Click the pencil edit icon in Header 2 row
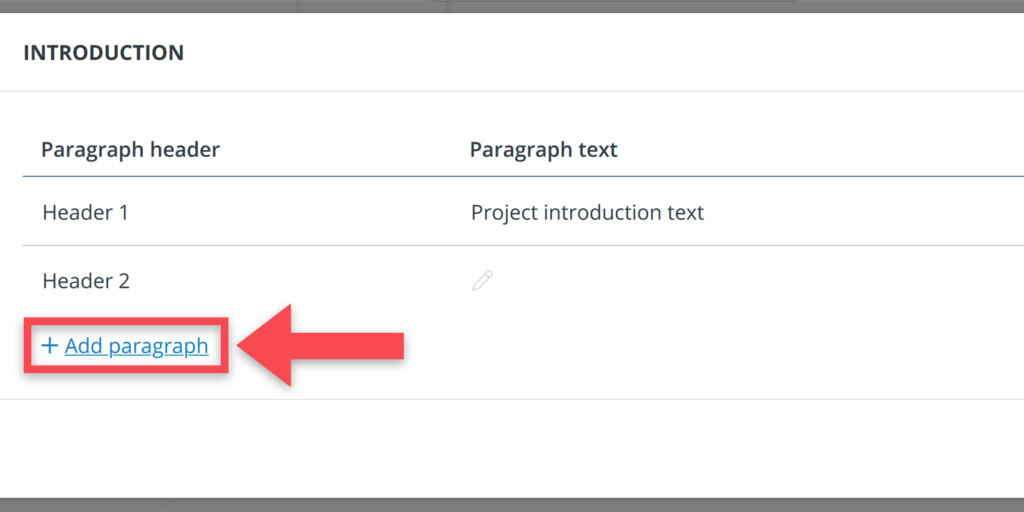This screenshot has width=1024, height=512. (x=483, y=281)
